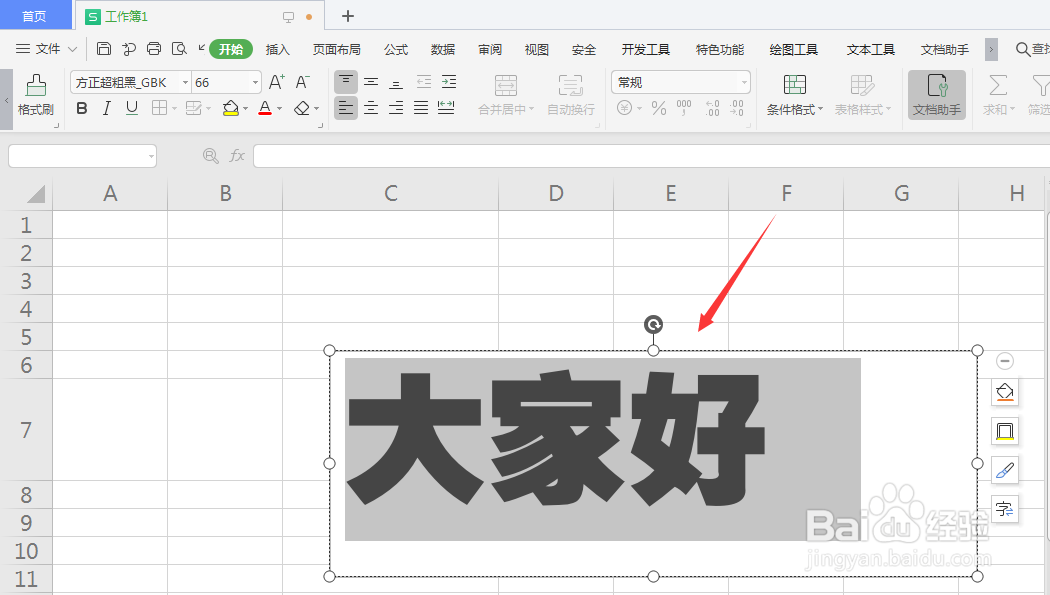
Task: Click the percent style icon
Action: pyautogui.click(x=658, y=107)
